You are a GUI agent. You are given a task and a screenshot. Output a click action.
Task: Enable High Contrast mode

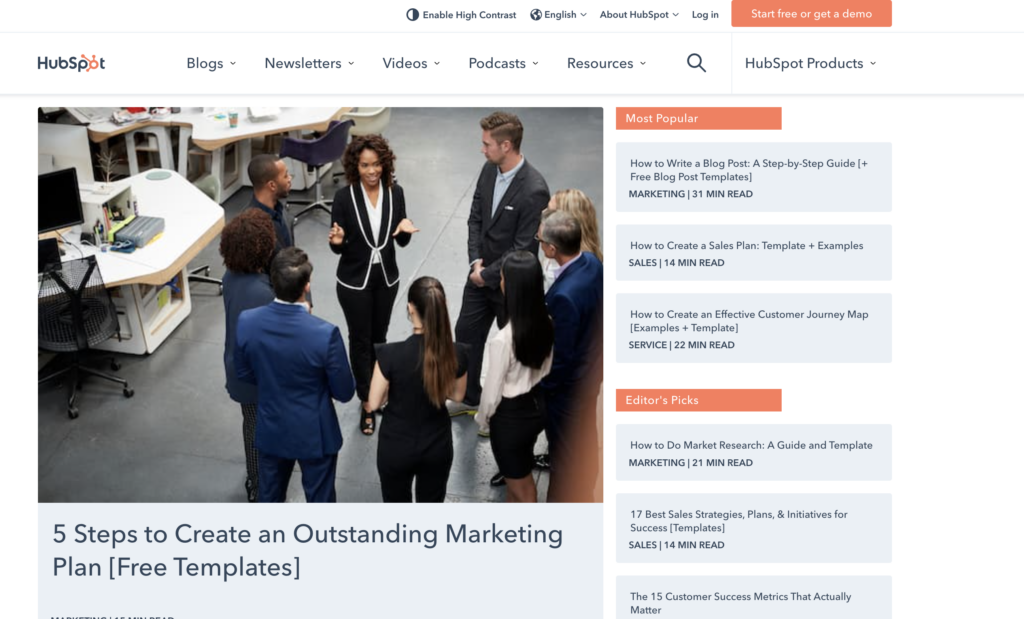461,14
